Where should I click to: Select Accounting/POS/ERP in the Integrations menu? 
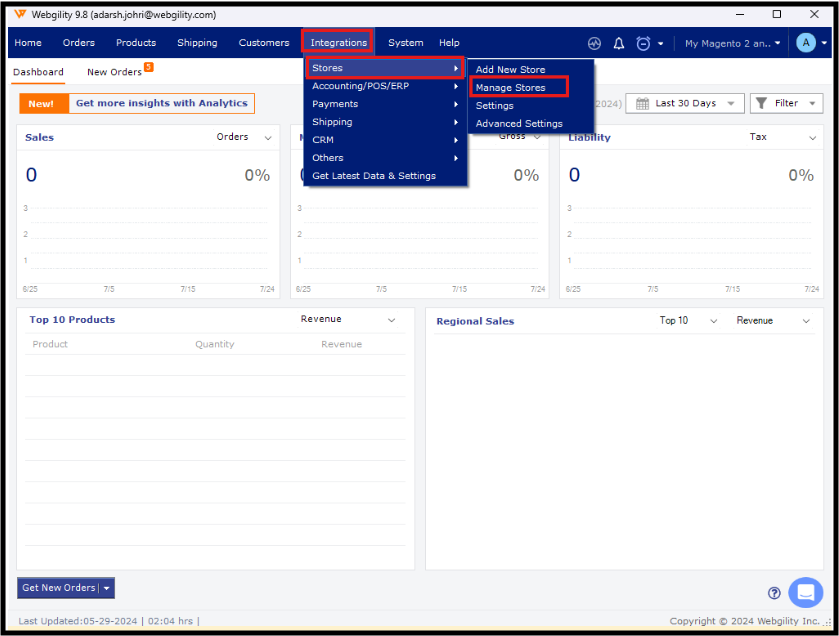(385, 86)
